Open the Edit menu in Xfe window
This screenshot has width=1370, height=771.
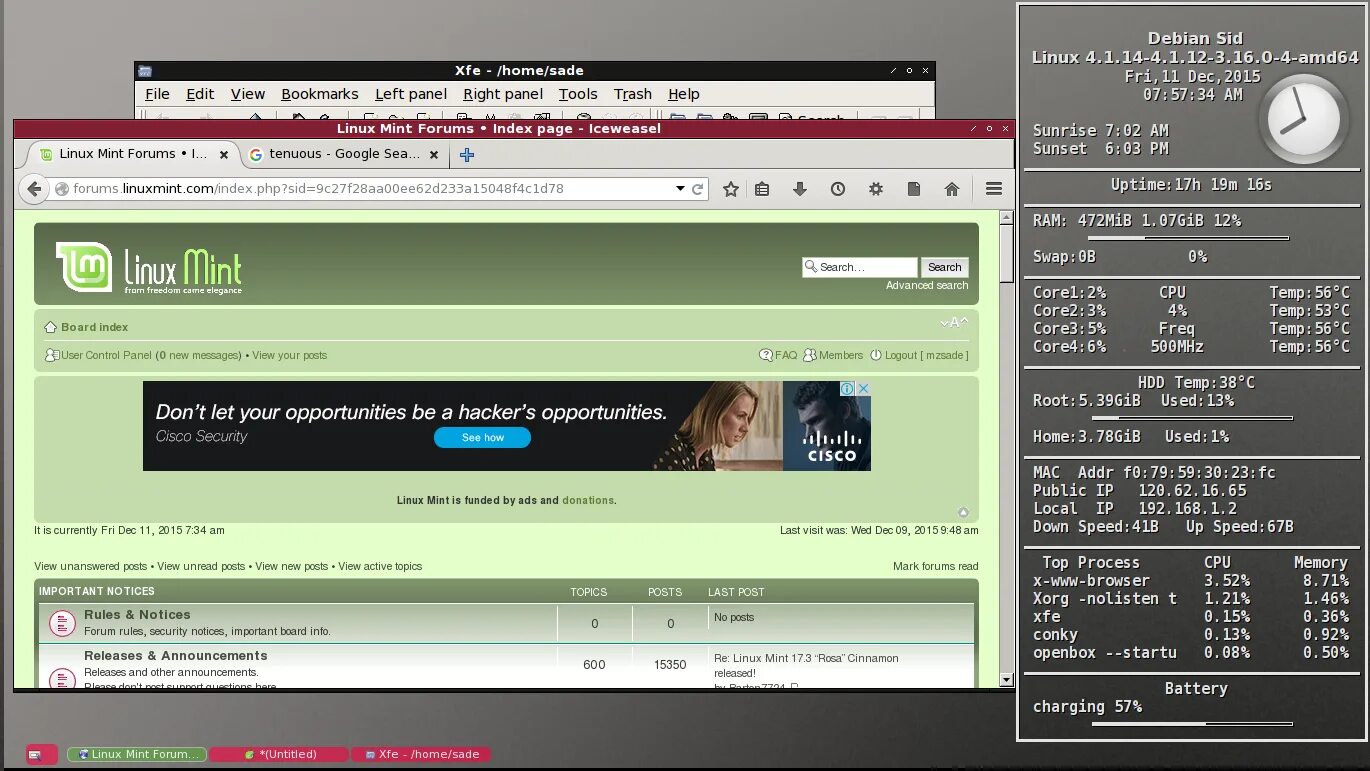[200, 94]
